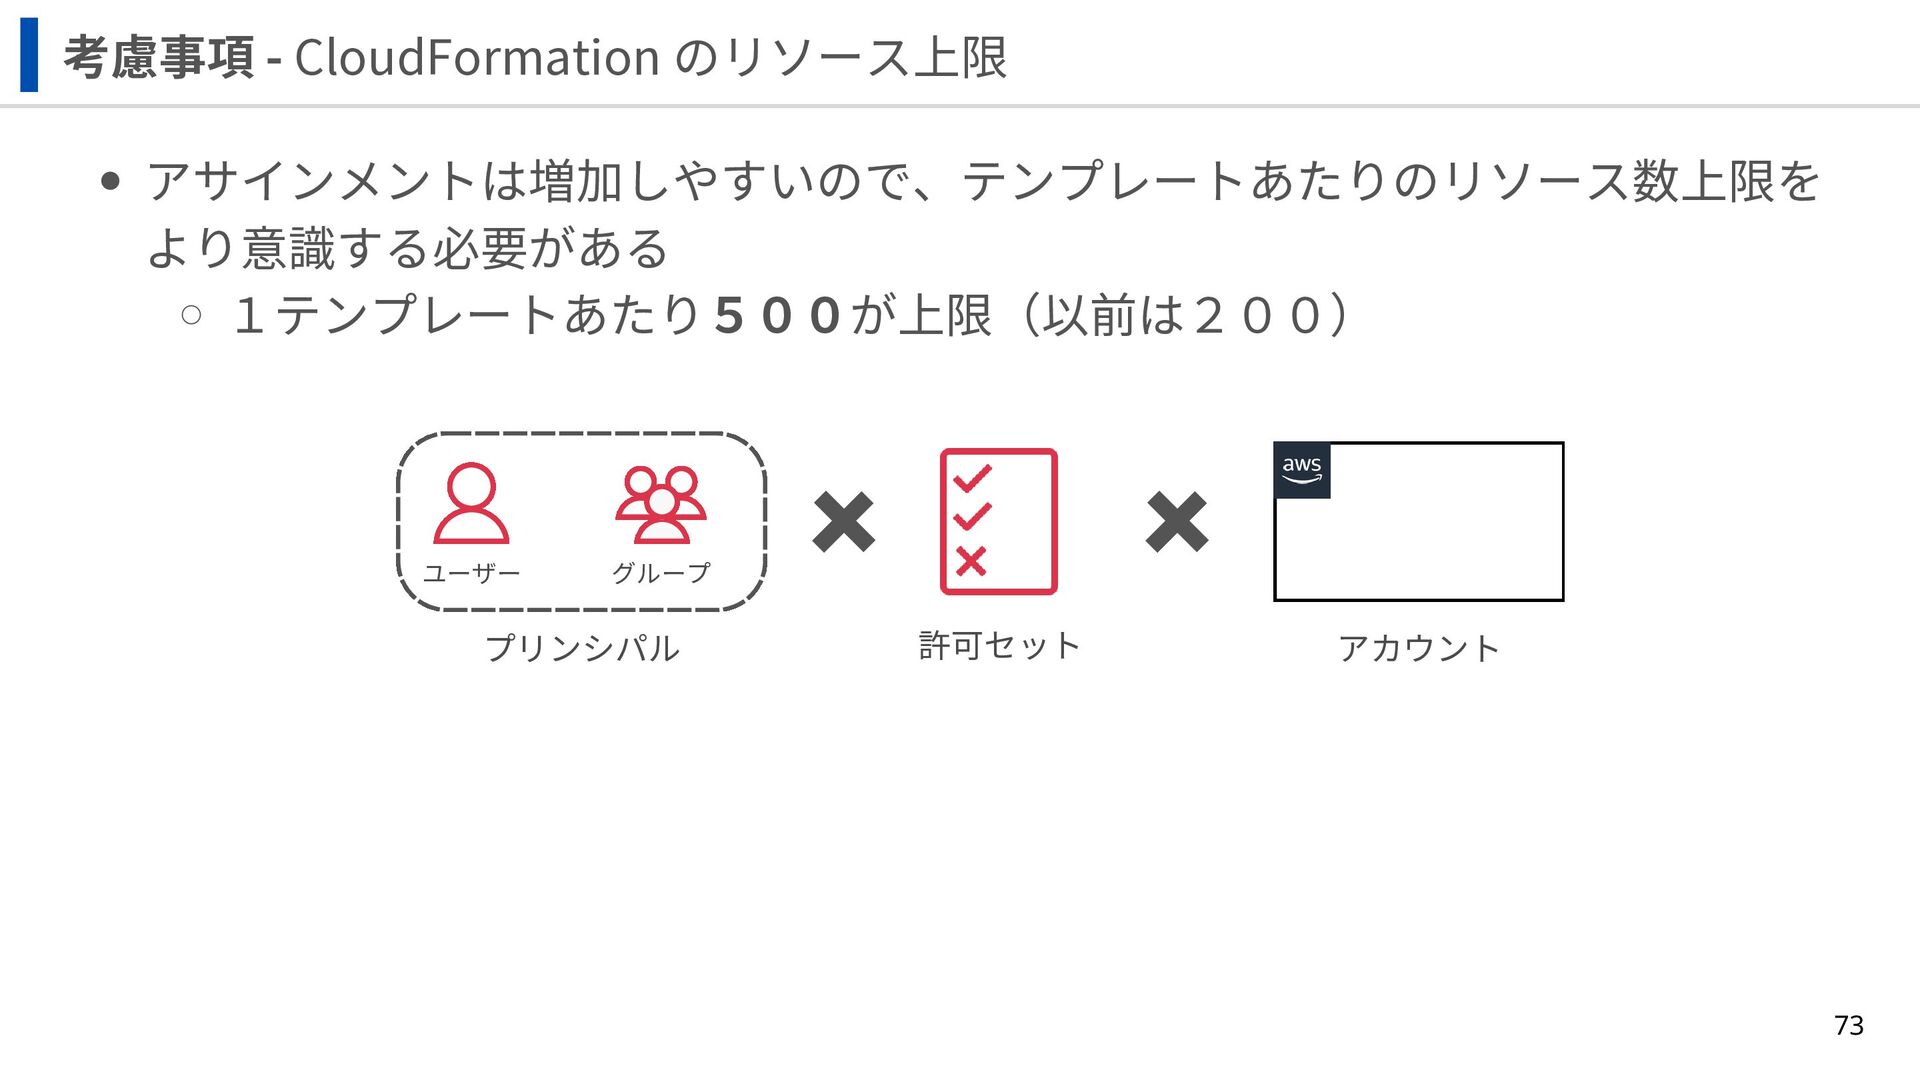1920x1080 pixels.
Task: Click the red group icon
Action: click(660, 504)
